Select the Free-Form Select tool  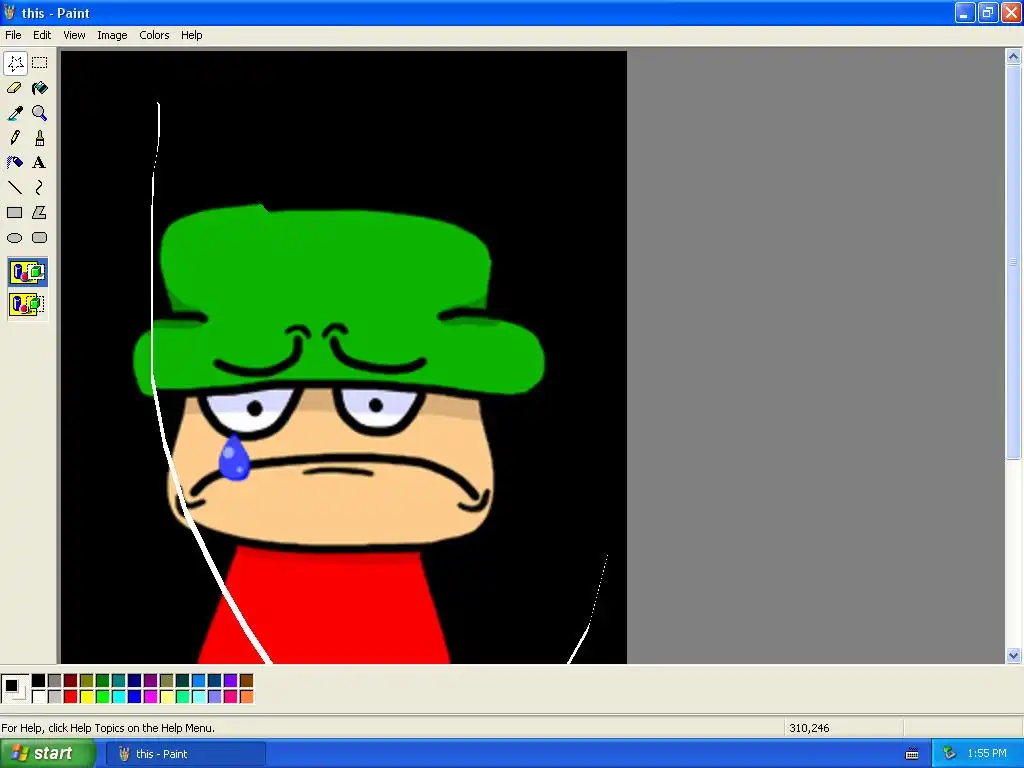point(15,63)
